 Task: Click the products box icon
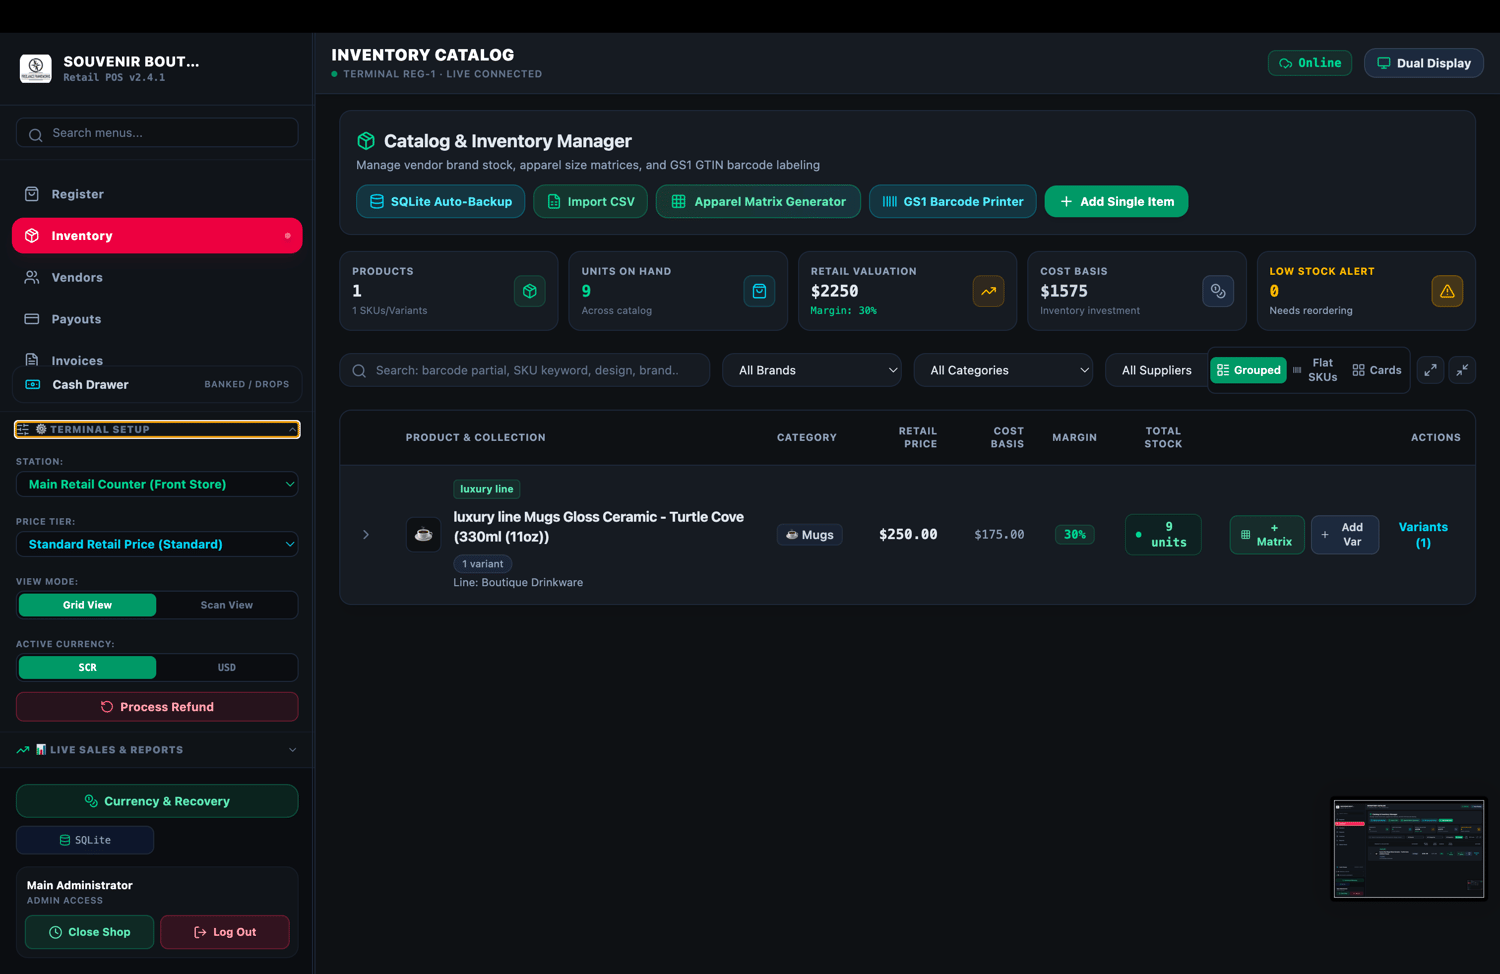530,291
